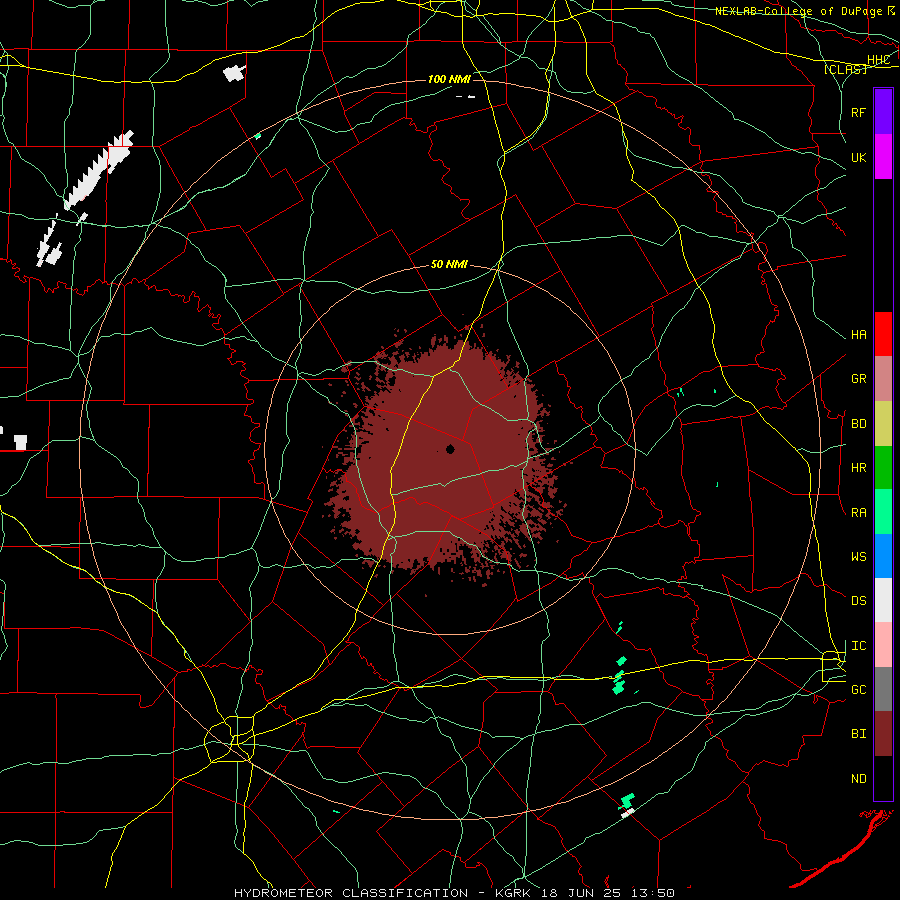
Task: Click the "13:50" timestamp at bottom
Action: click(x=653, y=893)
